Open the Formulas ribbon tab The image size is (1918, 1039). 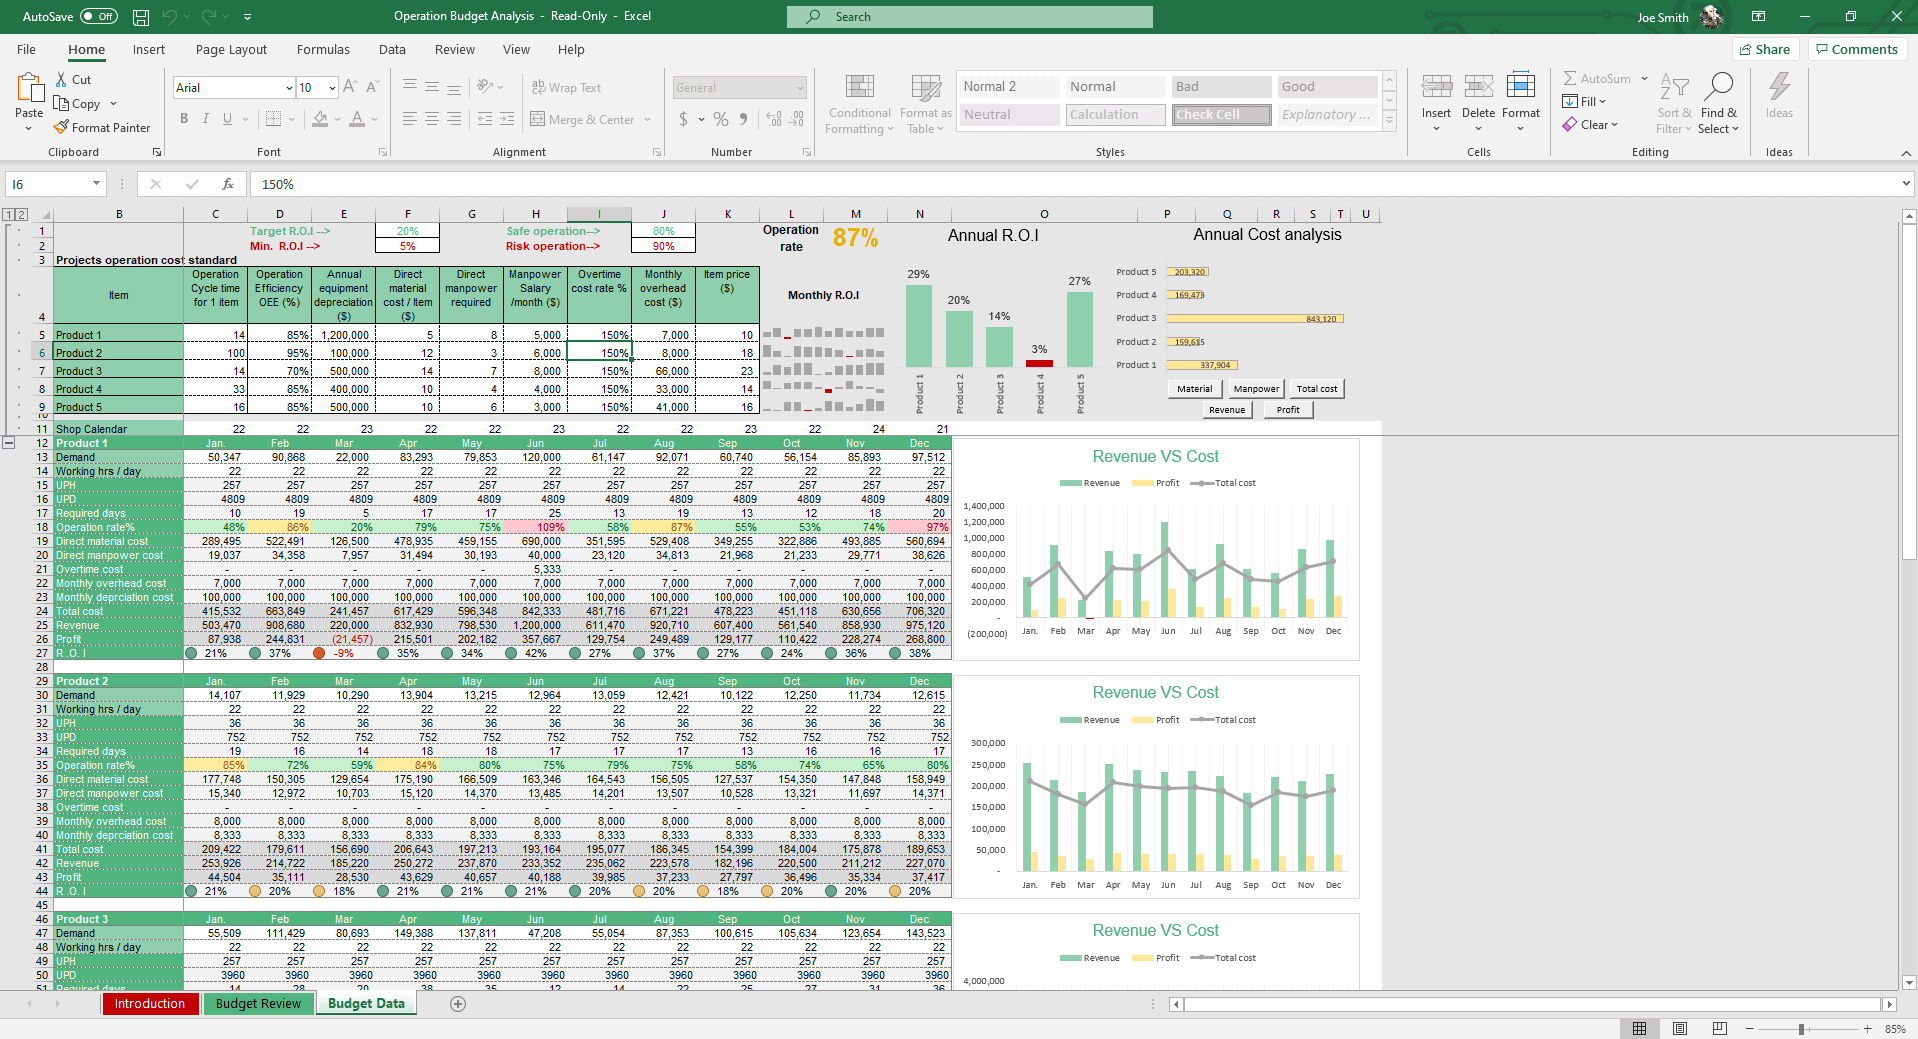coord(323,49)
